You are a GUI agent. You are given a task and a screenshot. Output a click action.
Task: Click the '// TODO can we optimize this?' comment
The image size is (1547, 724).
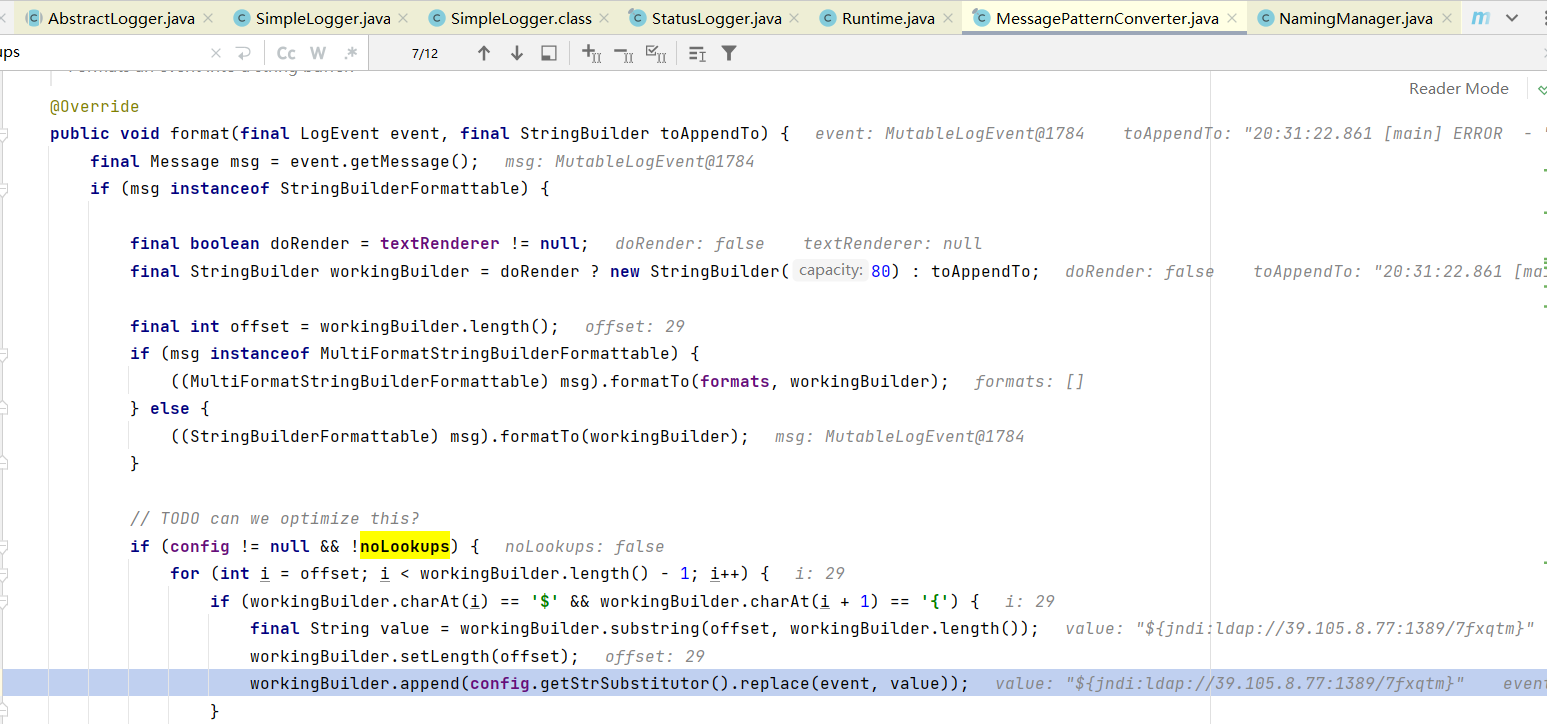click(275, 518)
